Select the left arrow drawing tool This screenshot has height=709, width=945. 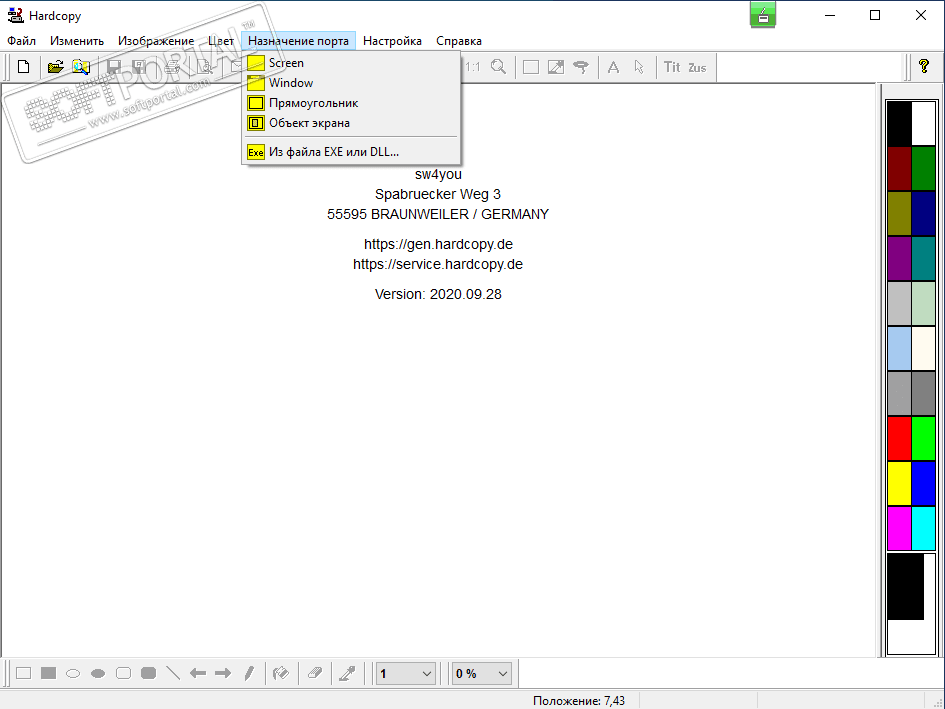198,673
